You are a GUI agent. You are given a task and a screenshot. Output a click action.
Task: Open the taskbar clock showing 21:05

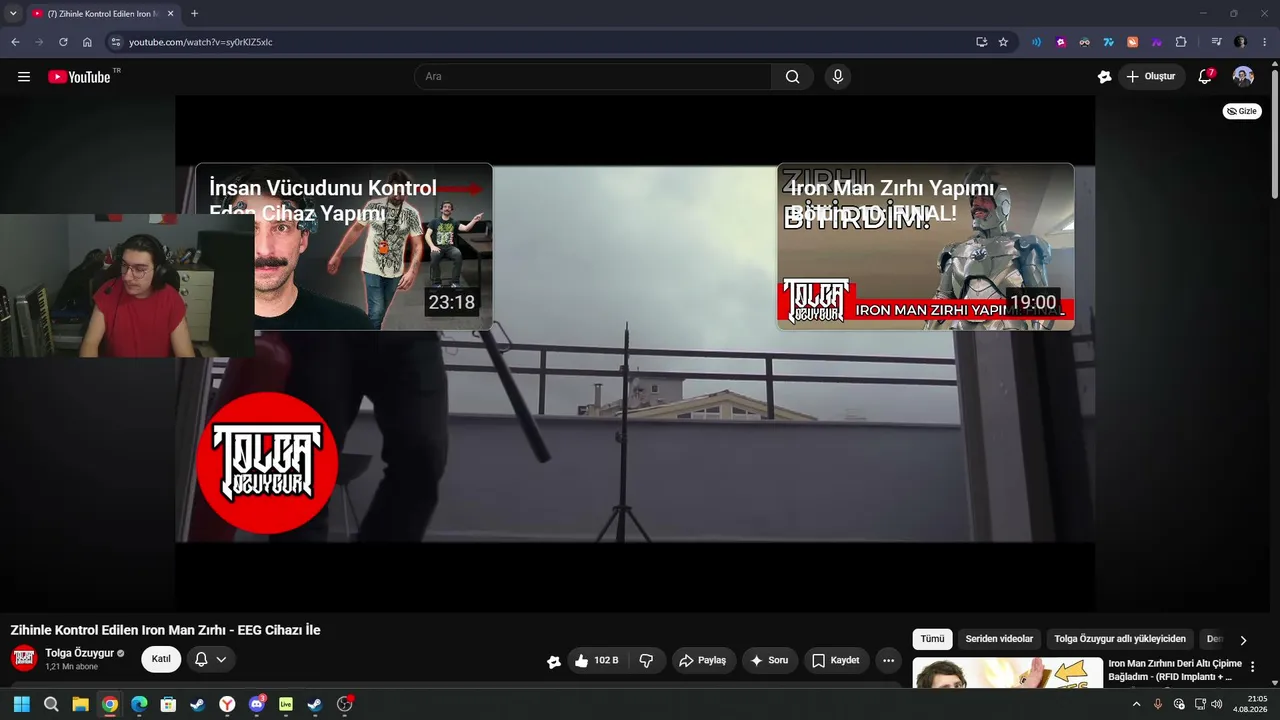click(x=1251, y=704)
